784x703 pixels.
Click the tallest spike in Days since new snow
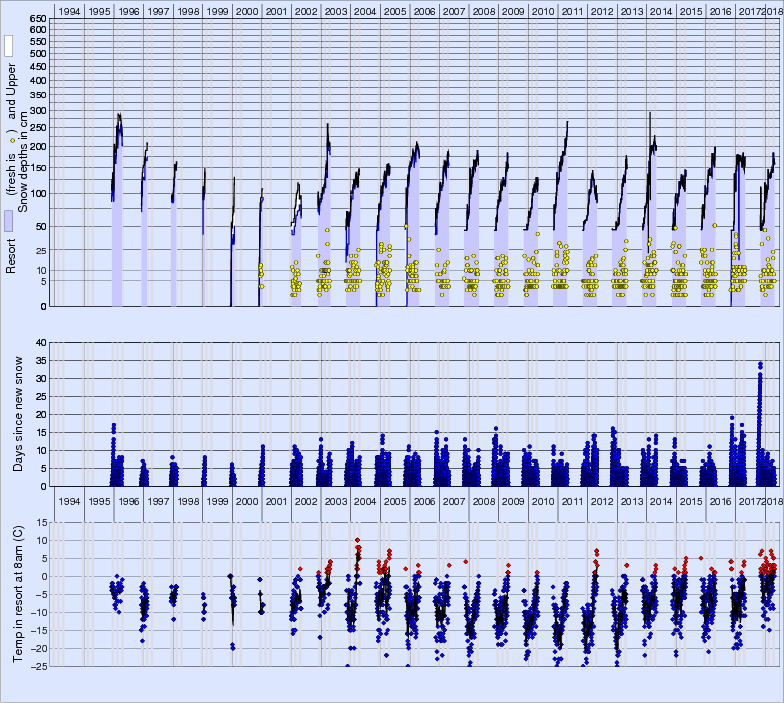click(x=760, y=365)
